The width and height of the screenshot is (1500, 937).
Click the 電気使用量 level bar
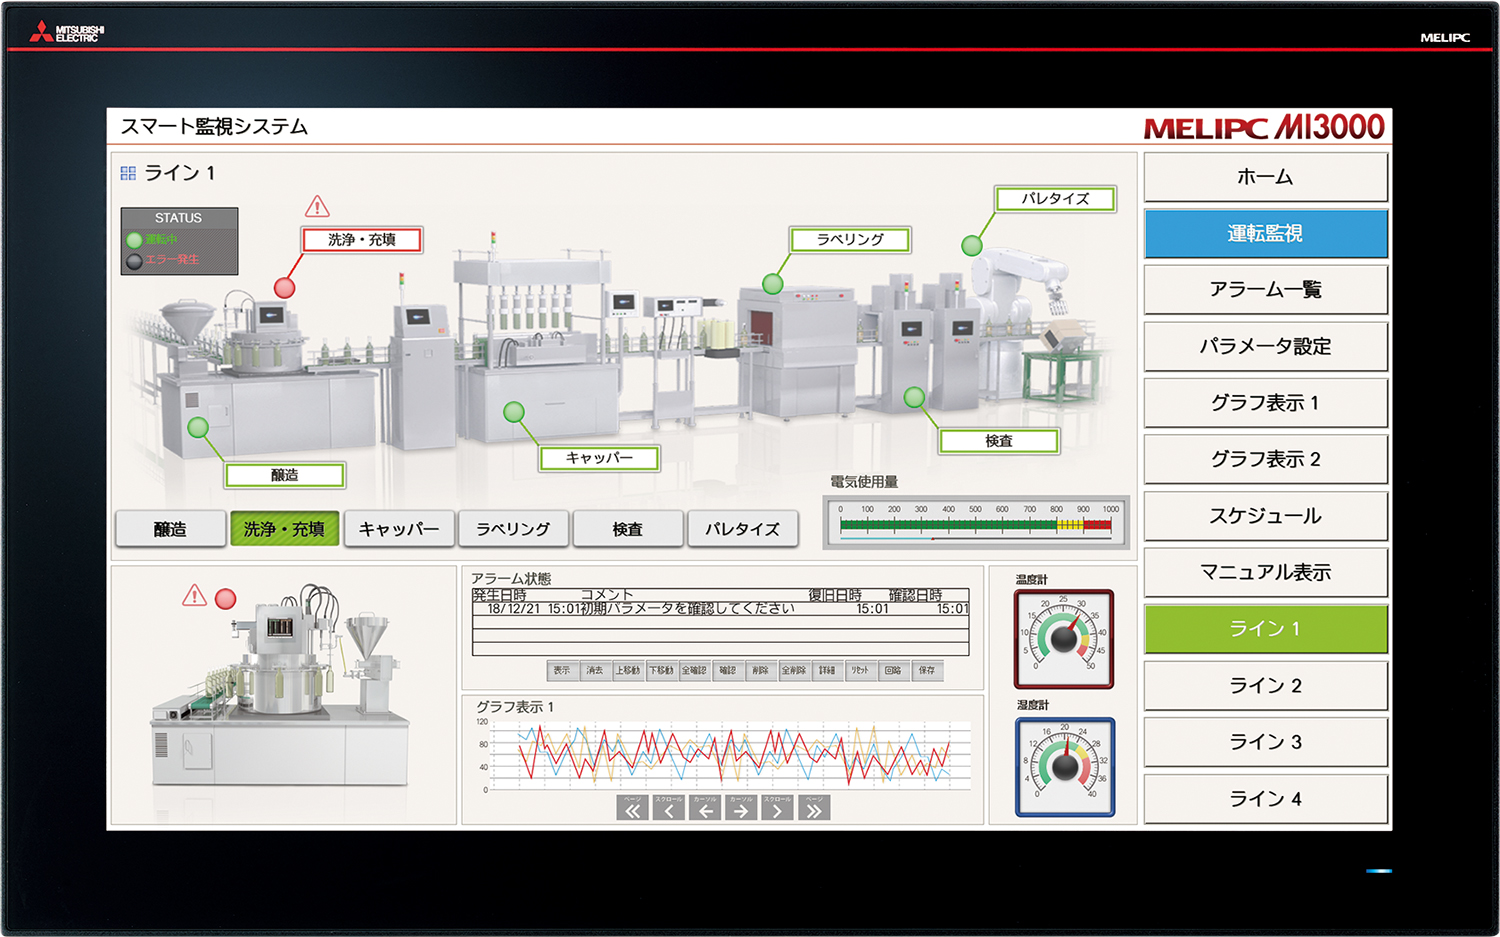(x=976, y=523)
